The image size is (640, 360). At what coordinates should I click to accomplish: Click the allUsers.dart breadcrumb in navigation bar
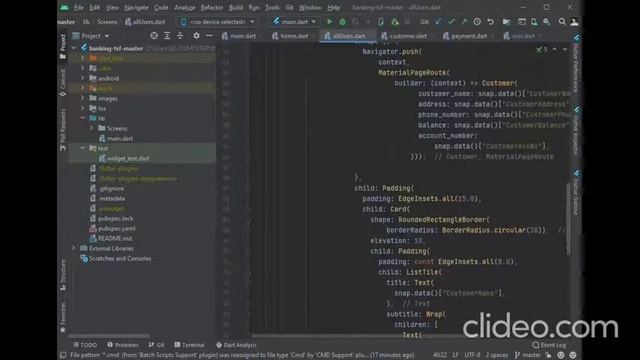coord(145,22)
